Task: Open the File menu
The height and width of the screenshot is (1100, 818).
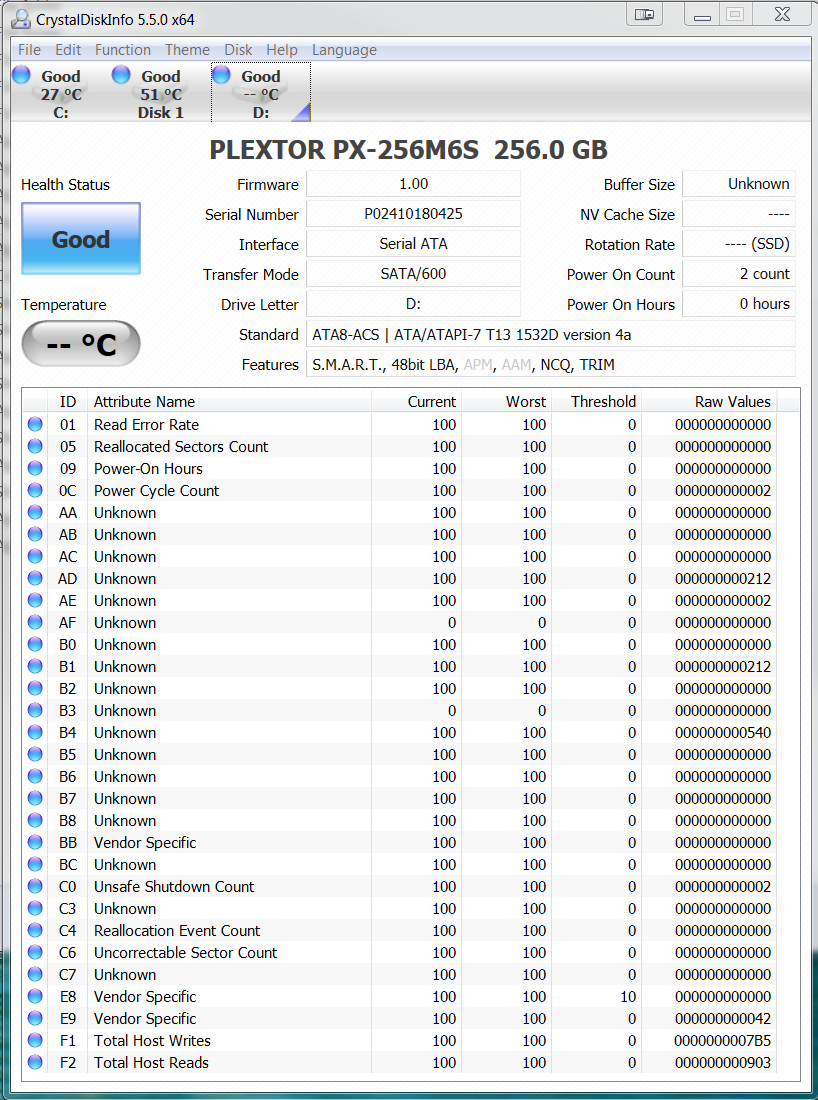Action: 29,50
